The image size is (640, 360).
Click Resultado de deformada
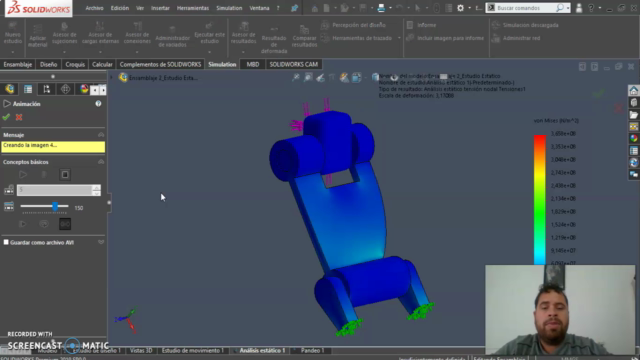[274, 40]
